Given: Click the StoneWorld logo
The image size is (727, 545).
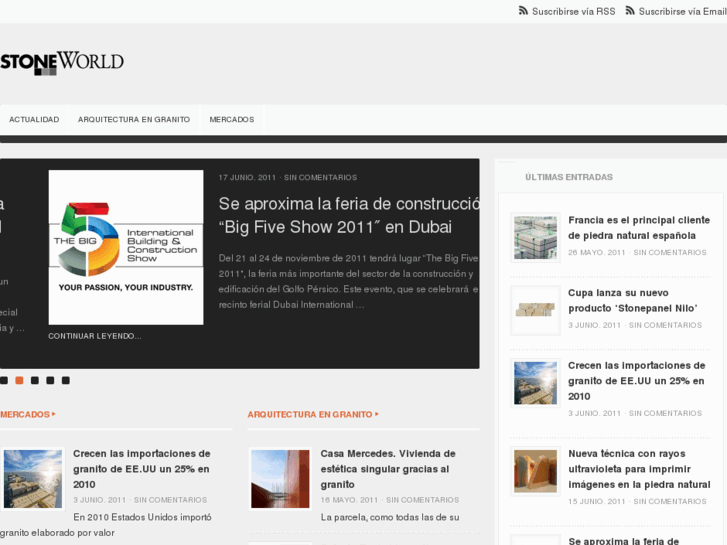Looking at the screenshot, I should coord(62,63).
